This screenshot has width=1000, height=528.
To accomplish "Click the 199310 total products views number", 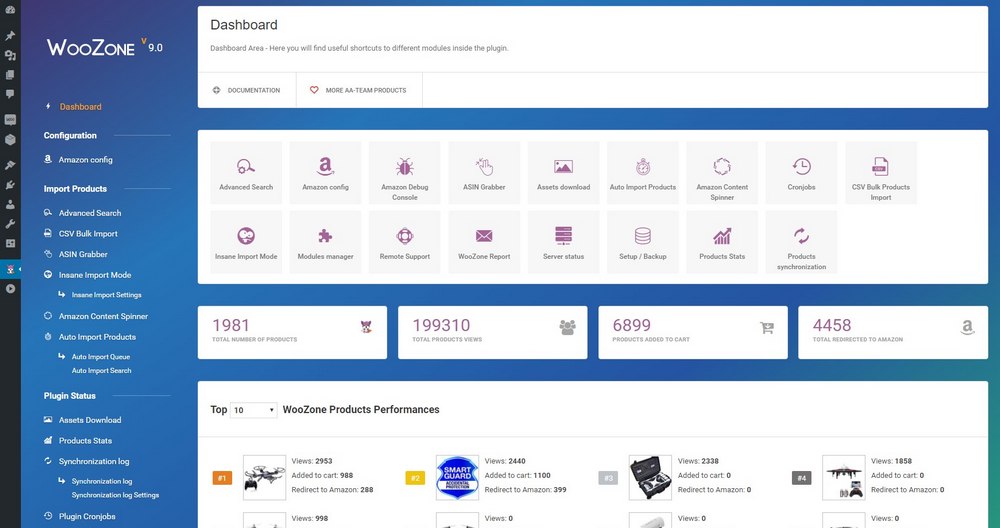I will pos(441,325).
